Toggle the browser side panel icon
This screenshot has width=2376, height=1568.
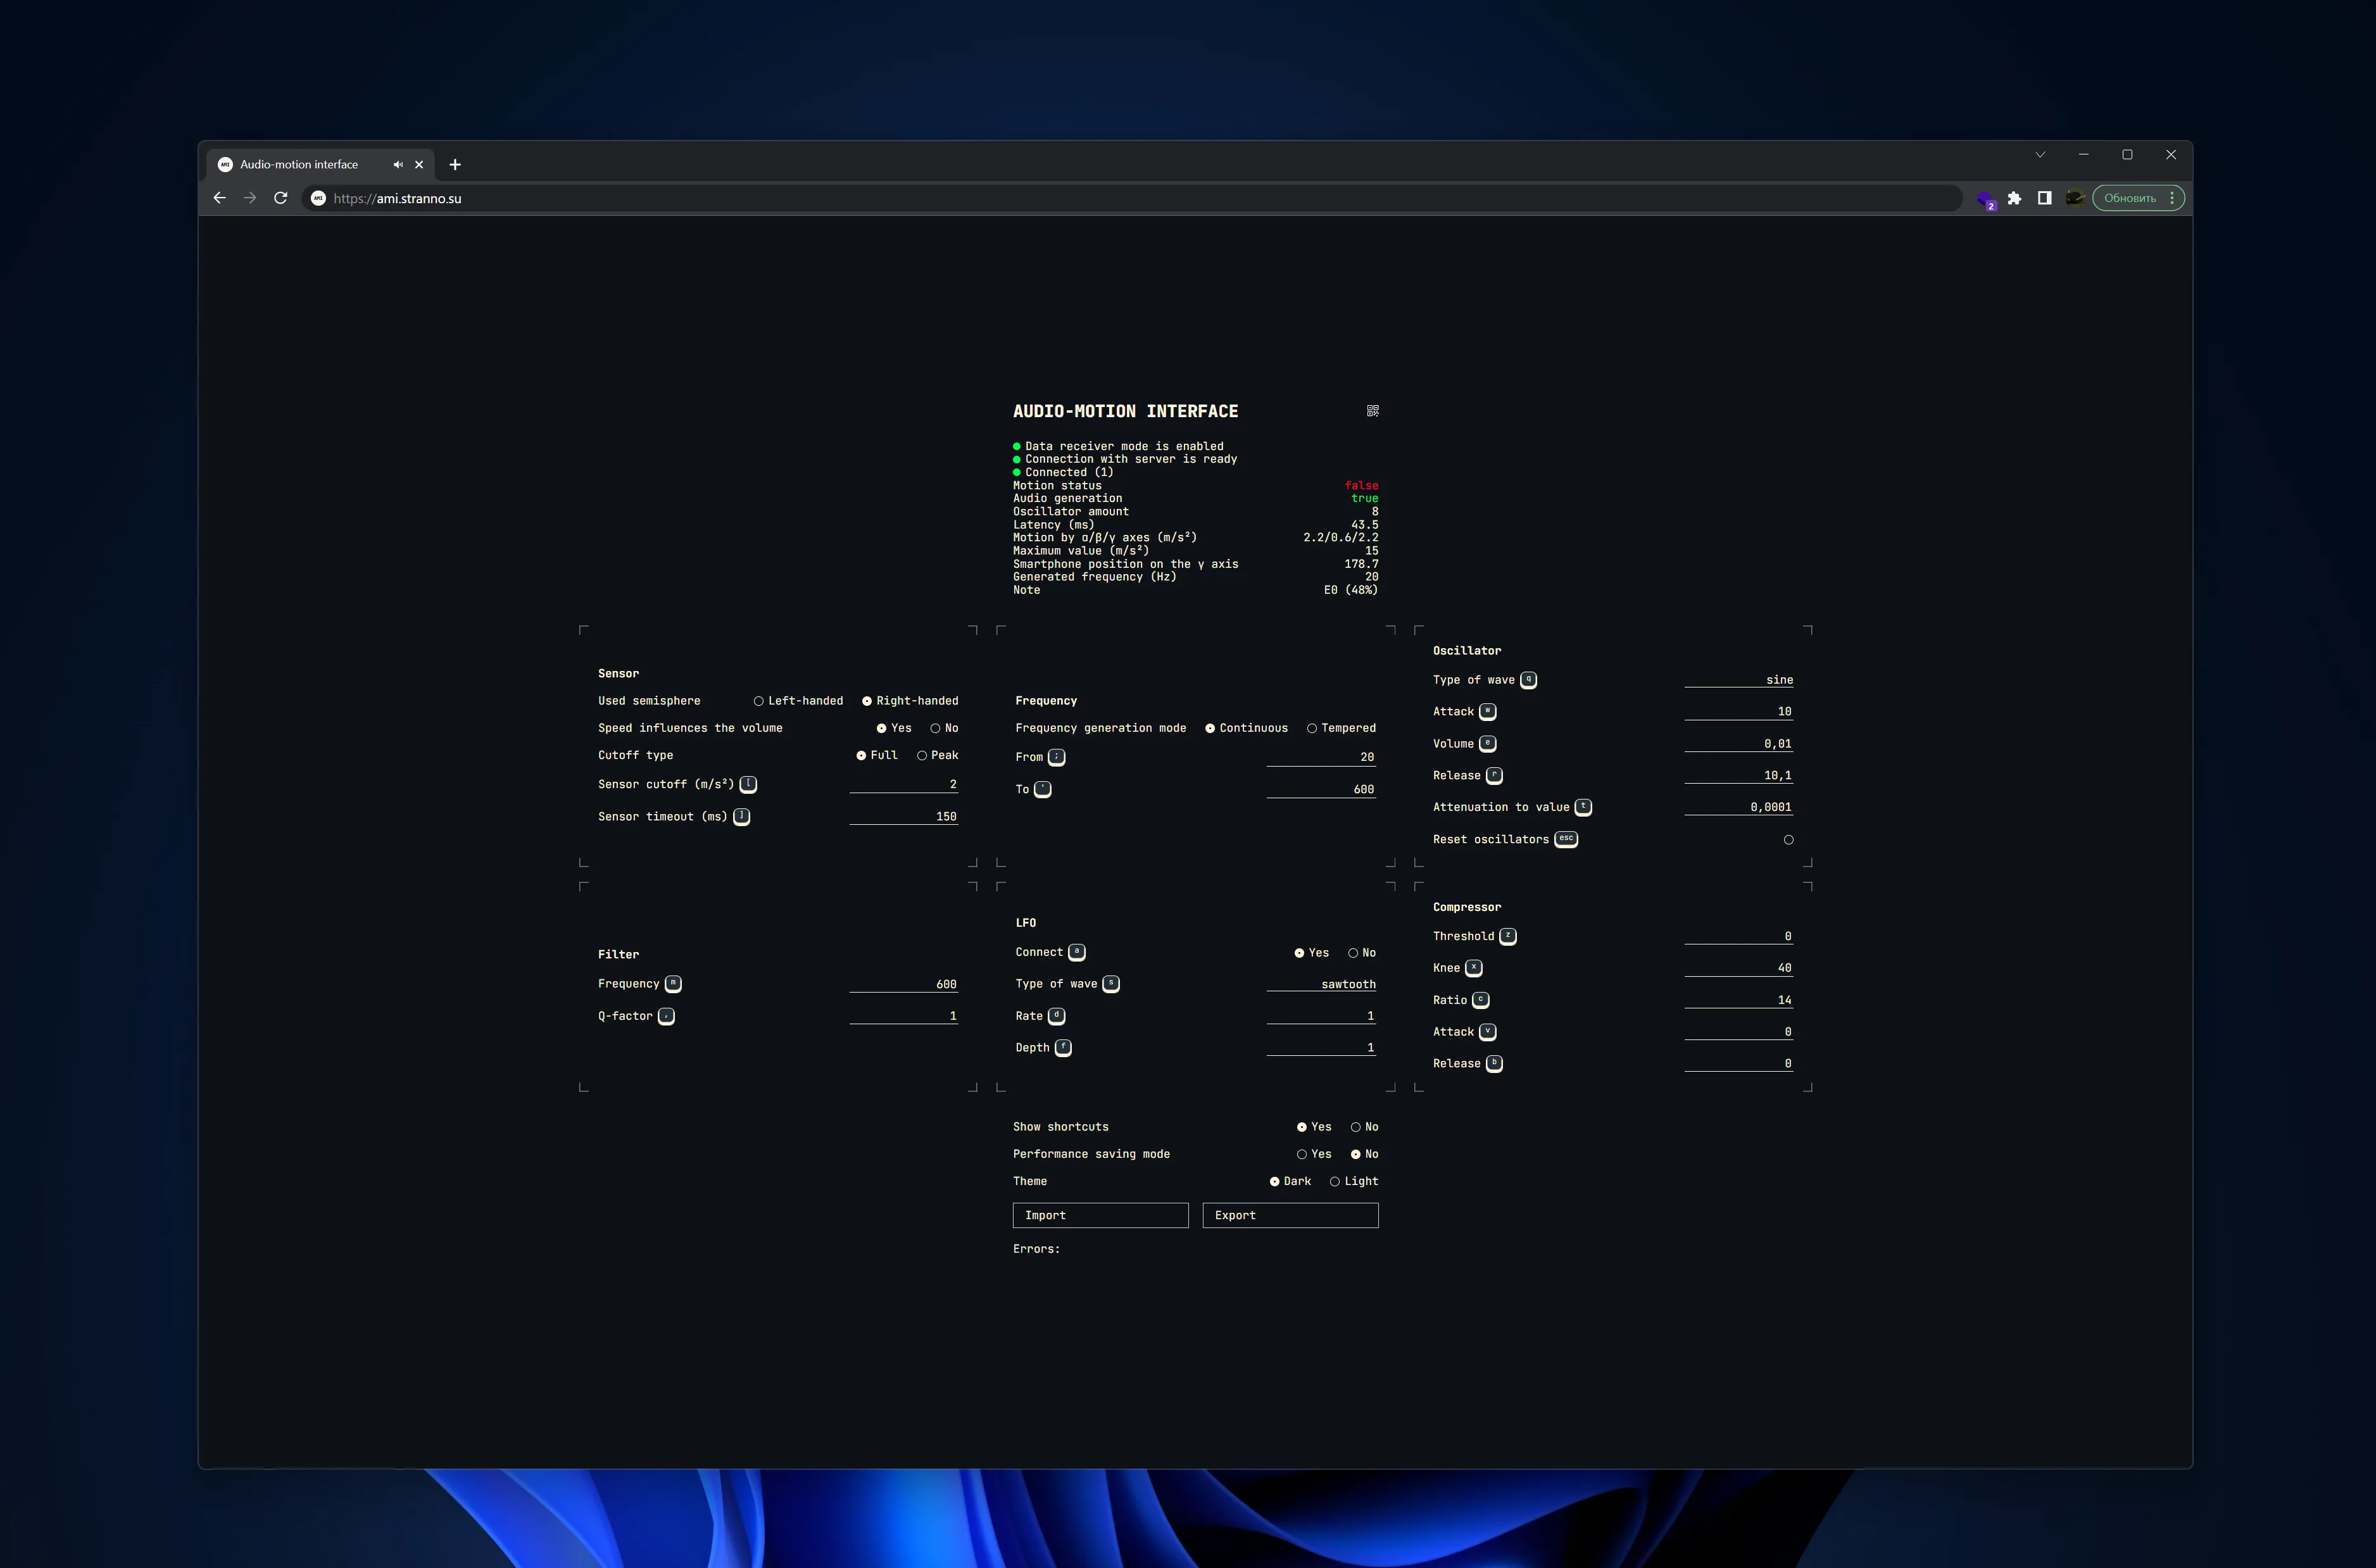point(2044,198)
